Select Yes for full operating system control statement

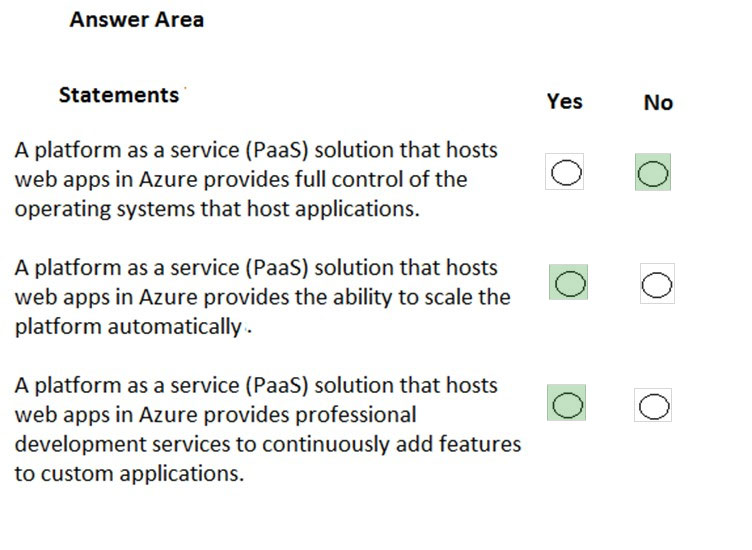coord(565,174)
